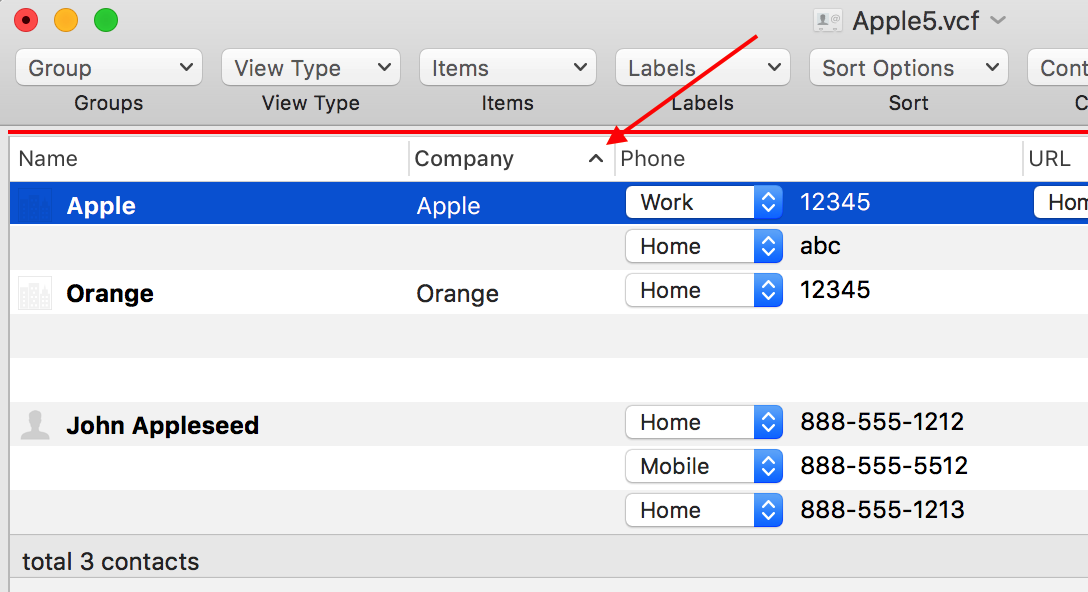Click the Orange company building icon
Screen dimensions: 1088x592
pyautogui.click(x=35, y=294)
